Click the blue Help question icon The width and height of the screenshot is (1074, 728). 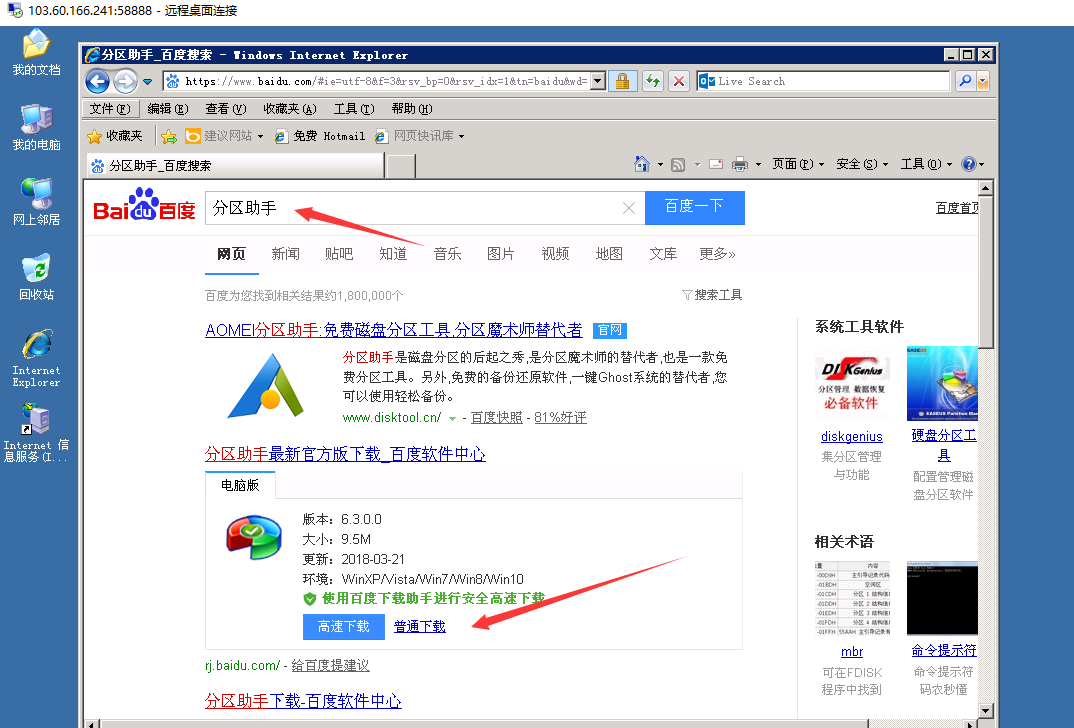pos(969,164)
